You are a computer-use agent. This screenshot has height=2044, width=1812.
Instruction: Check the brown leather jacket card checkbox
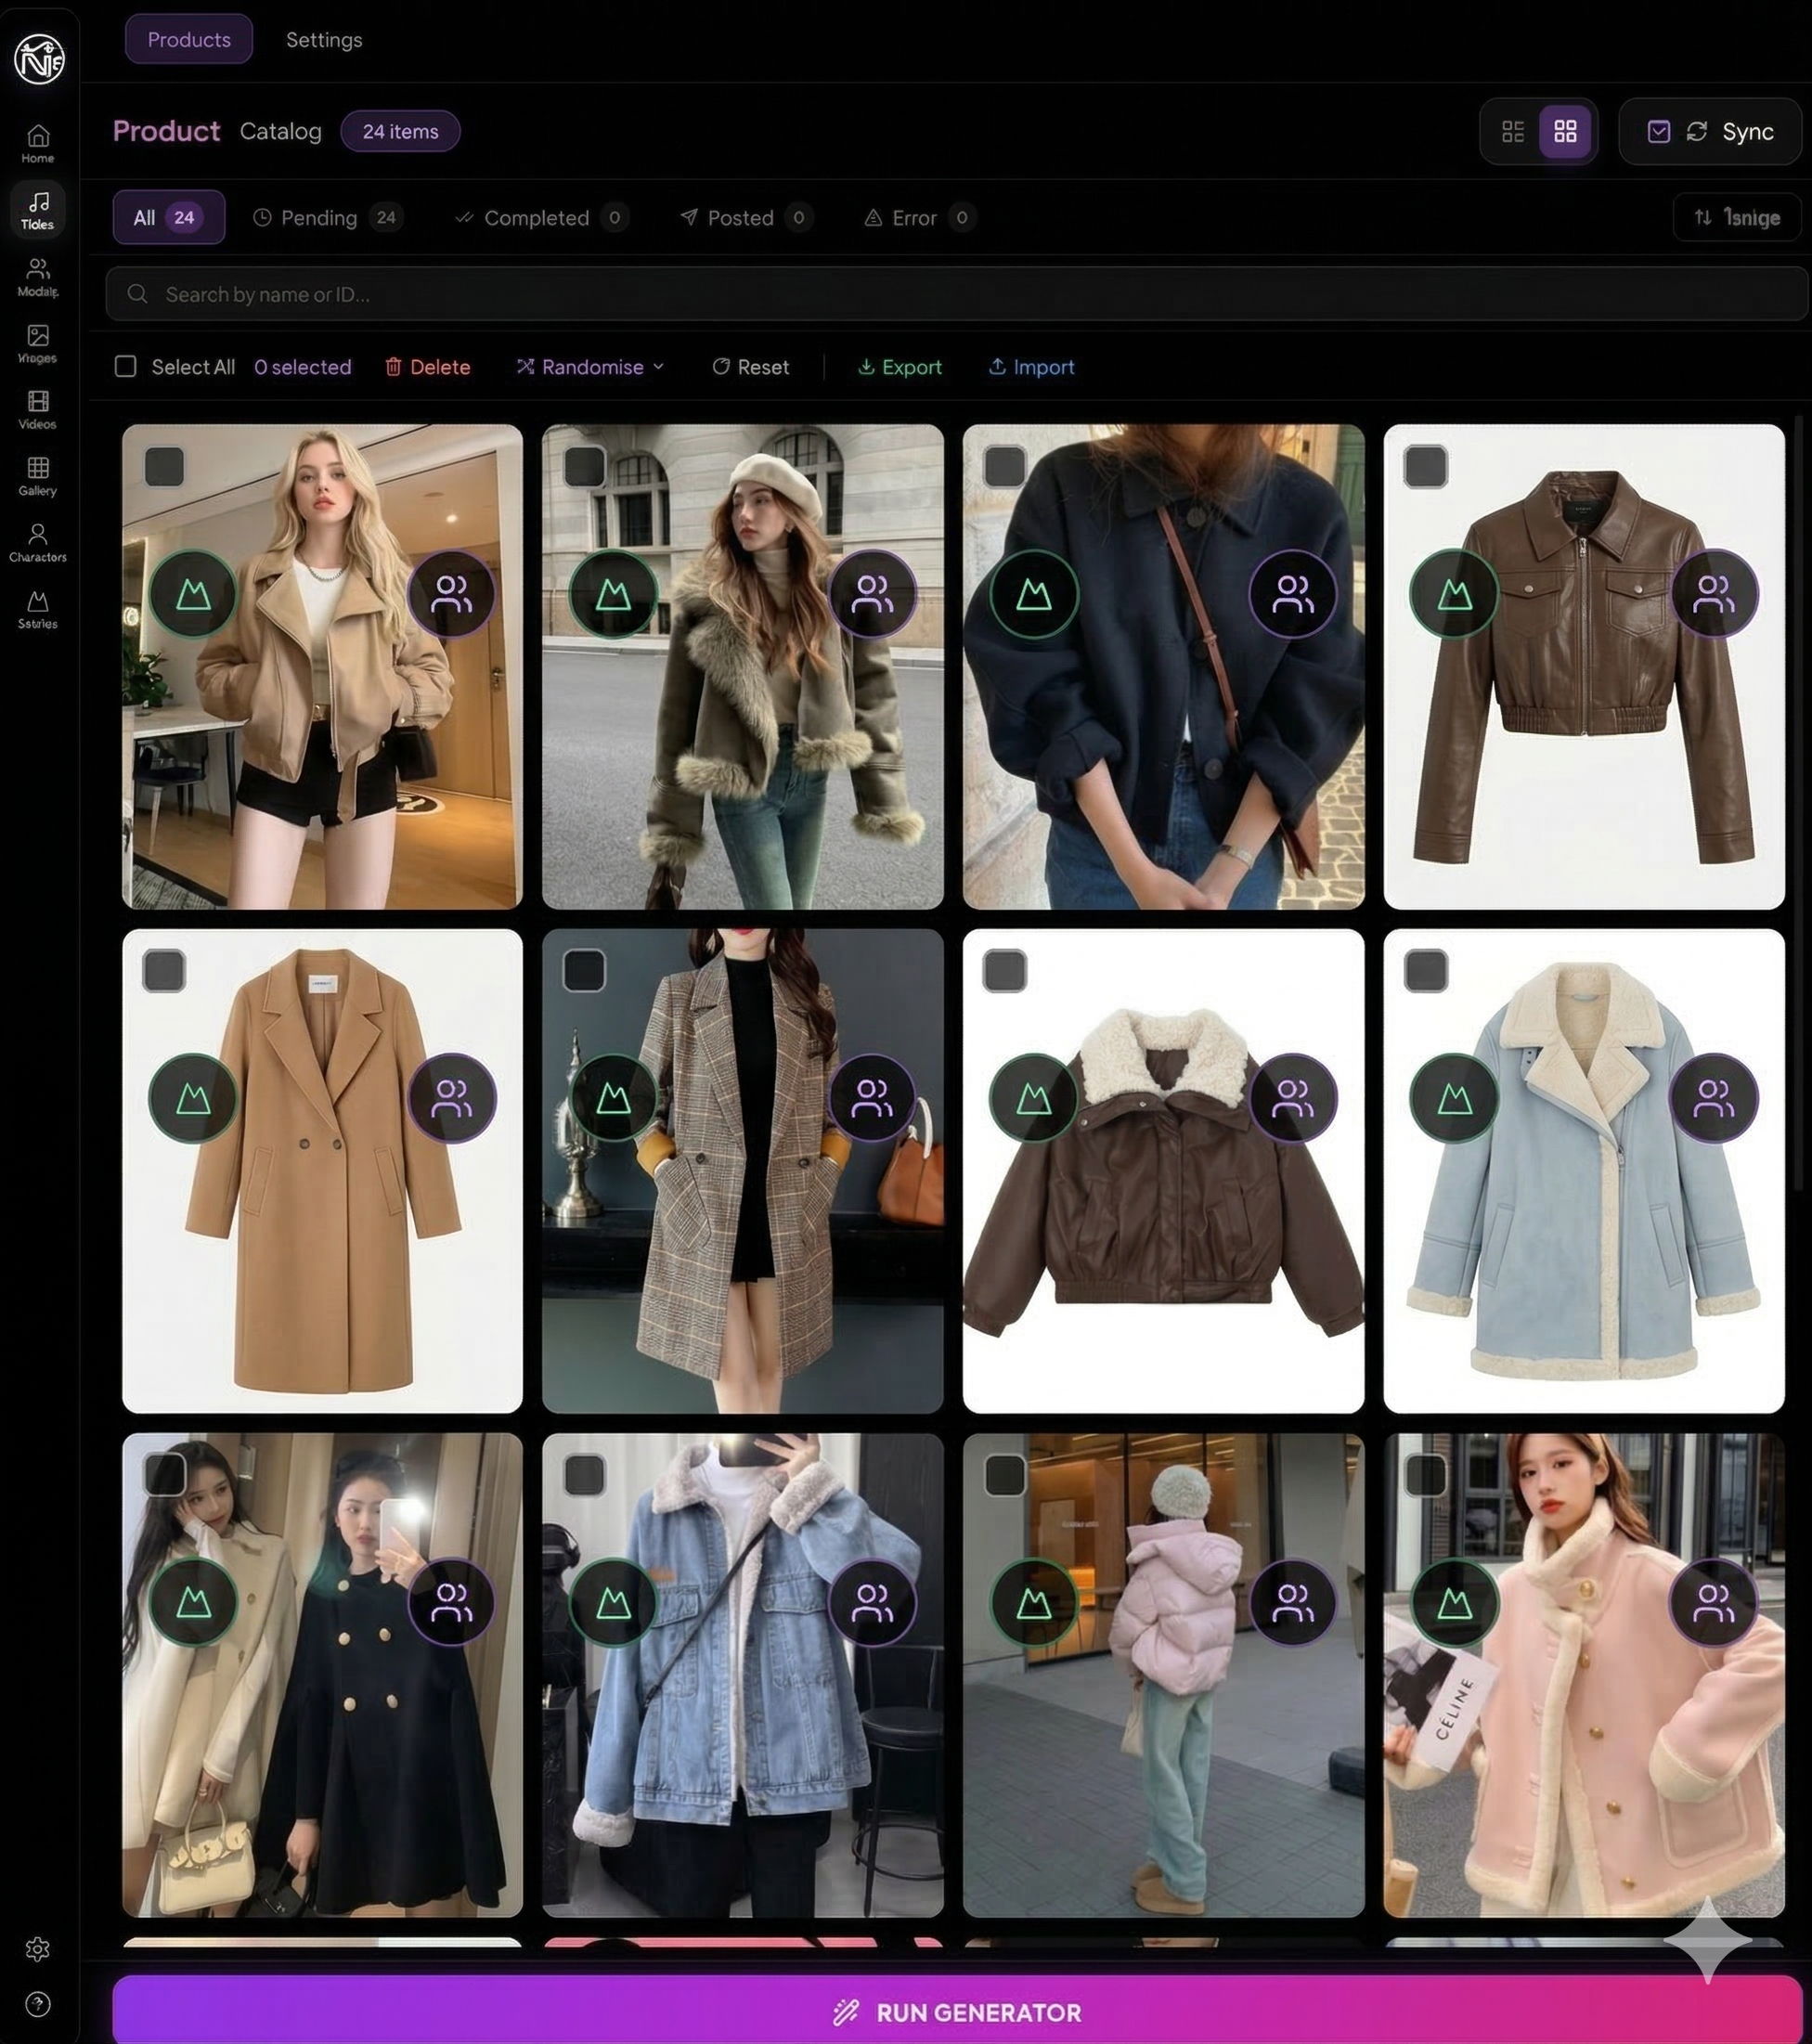(x=1426, y=466)
